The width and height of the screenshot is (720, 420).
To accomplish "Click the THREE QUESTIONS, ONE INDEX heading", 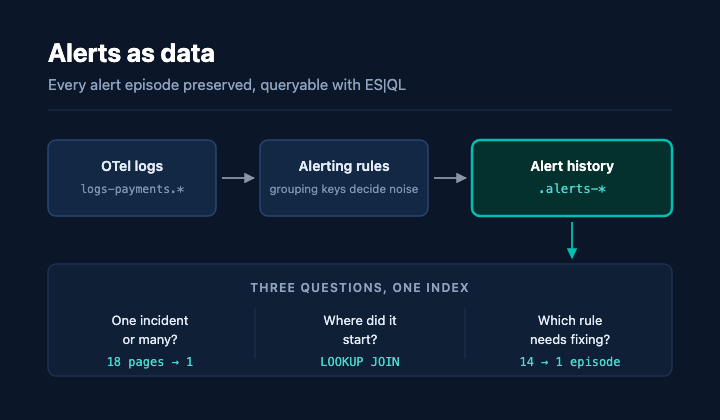I will coord(360,288).
